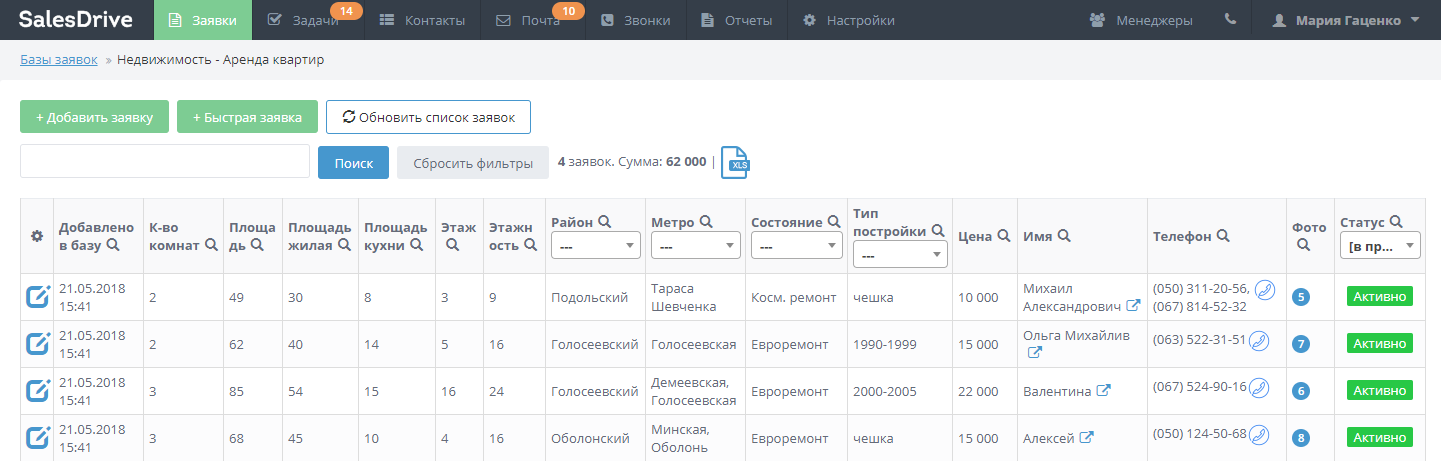Click the XLS export icon
This screenshot has width=1441, height=461.
point(735,162)
